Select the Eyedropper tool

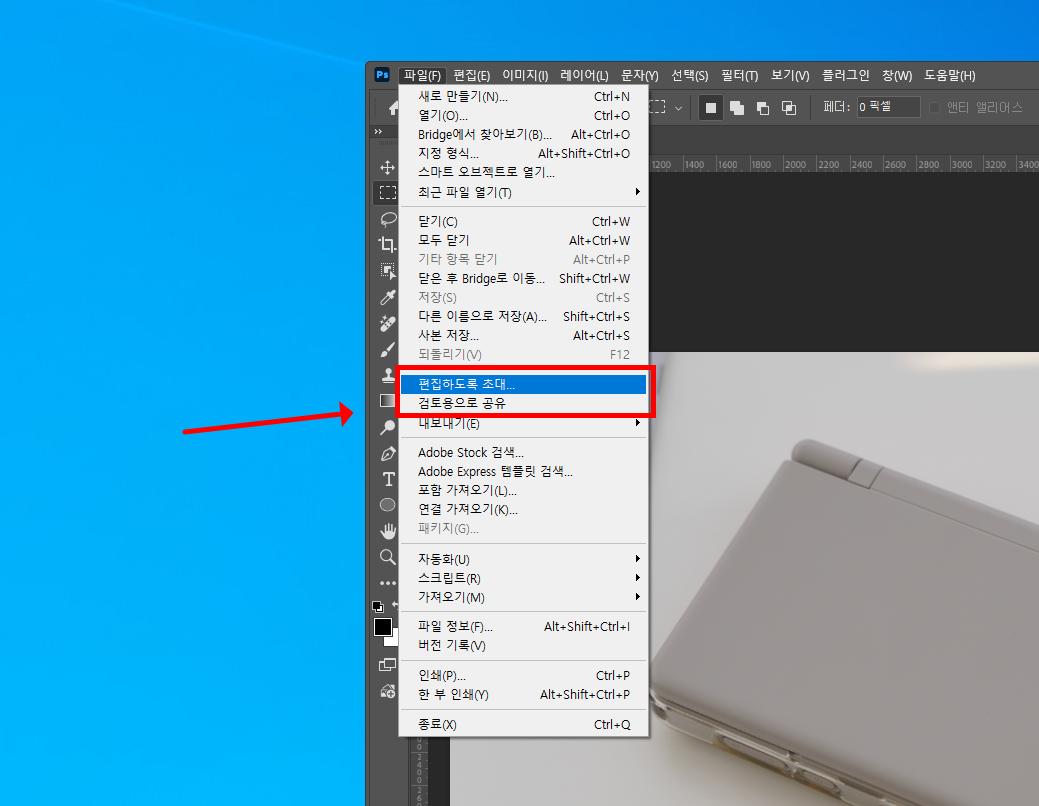388,297
